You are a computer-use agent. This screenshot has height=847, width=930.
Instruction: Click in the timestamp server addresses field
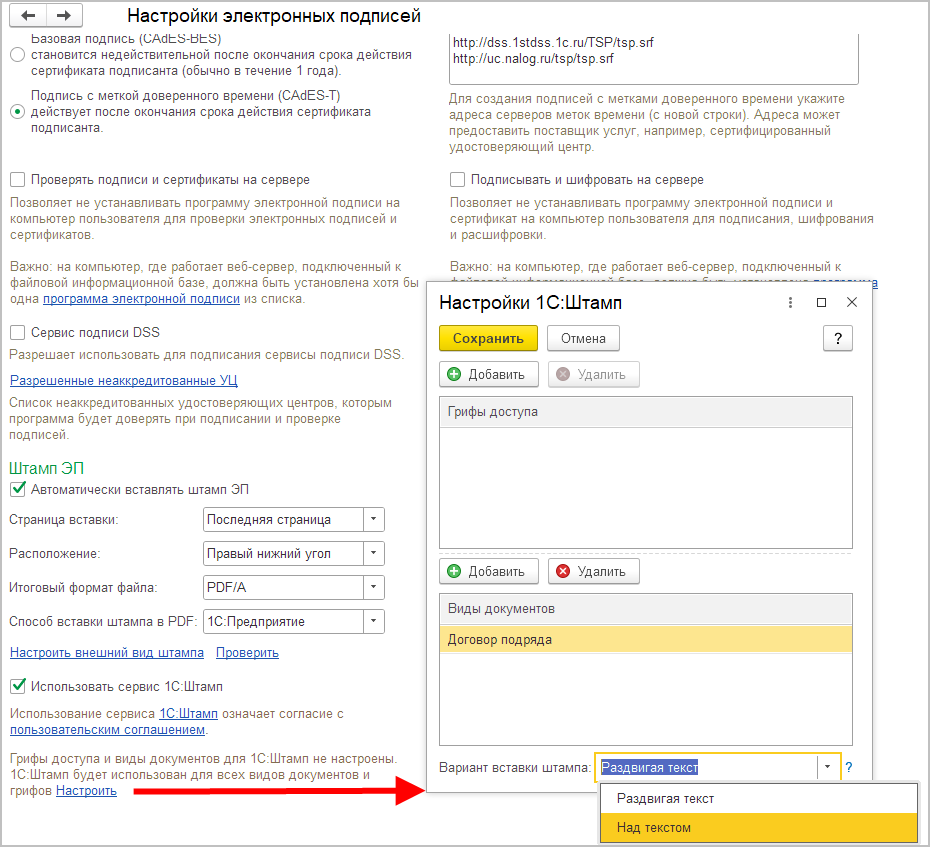tap(654, 59)
